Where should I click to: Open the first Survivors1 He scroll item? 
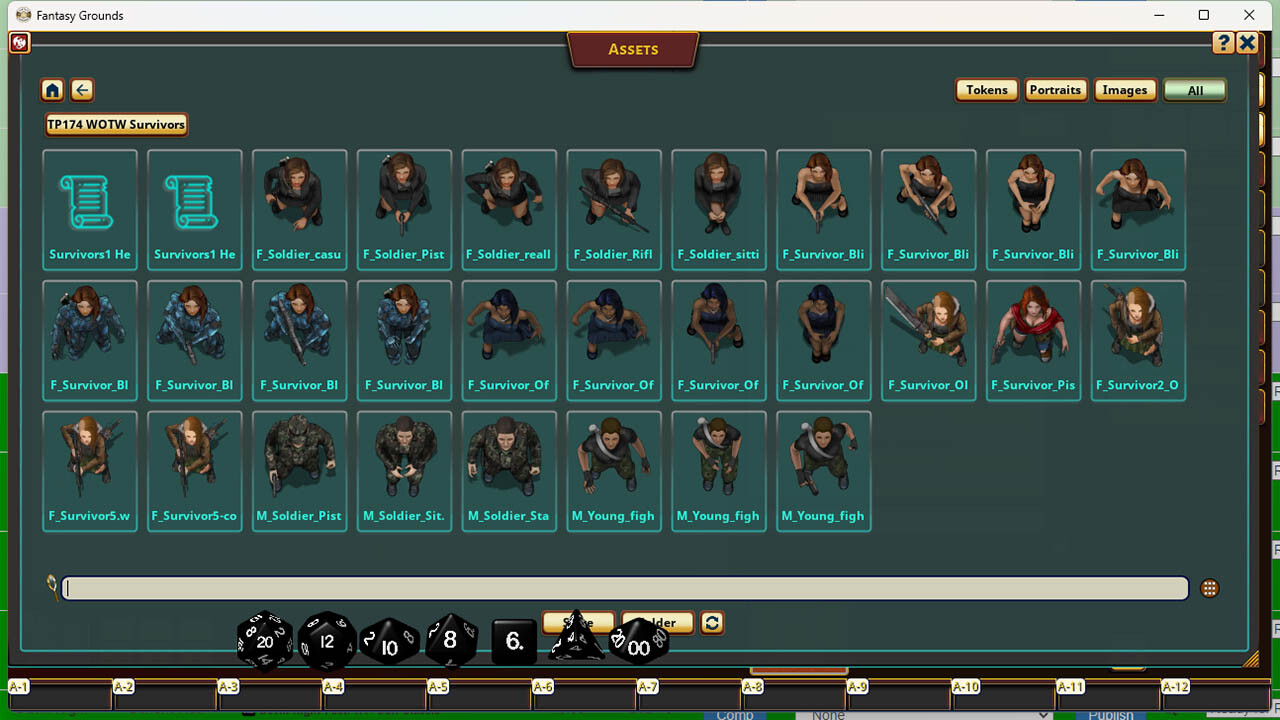point(90,210)
